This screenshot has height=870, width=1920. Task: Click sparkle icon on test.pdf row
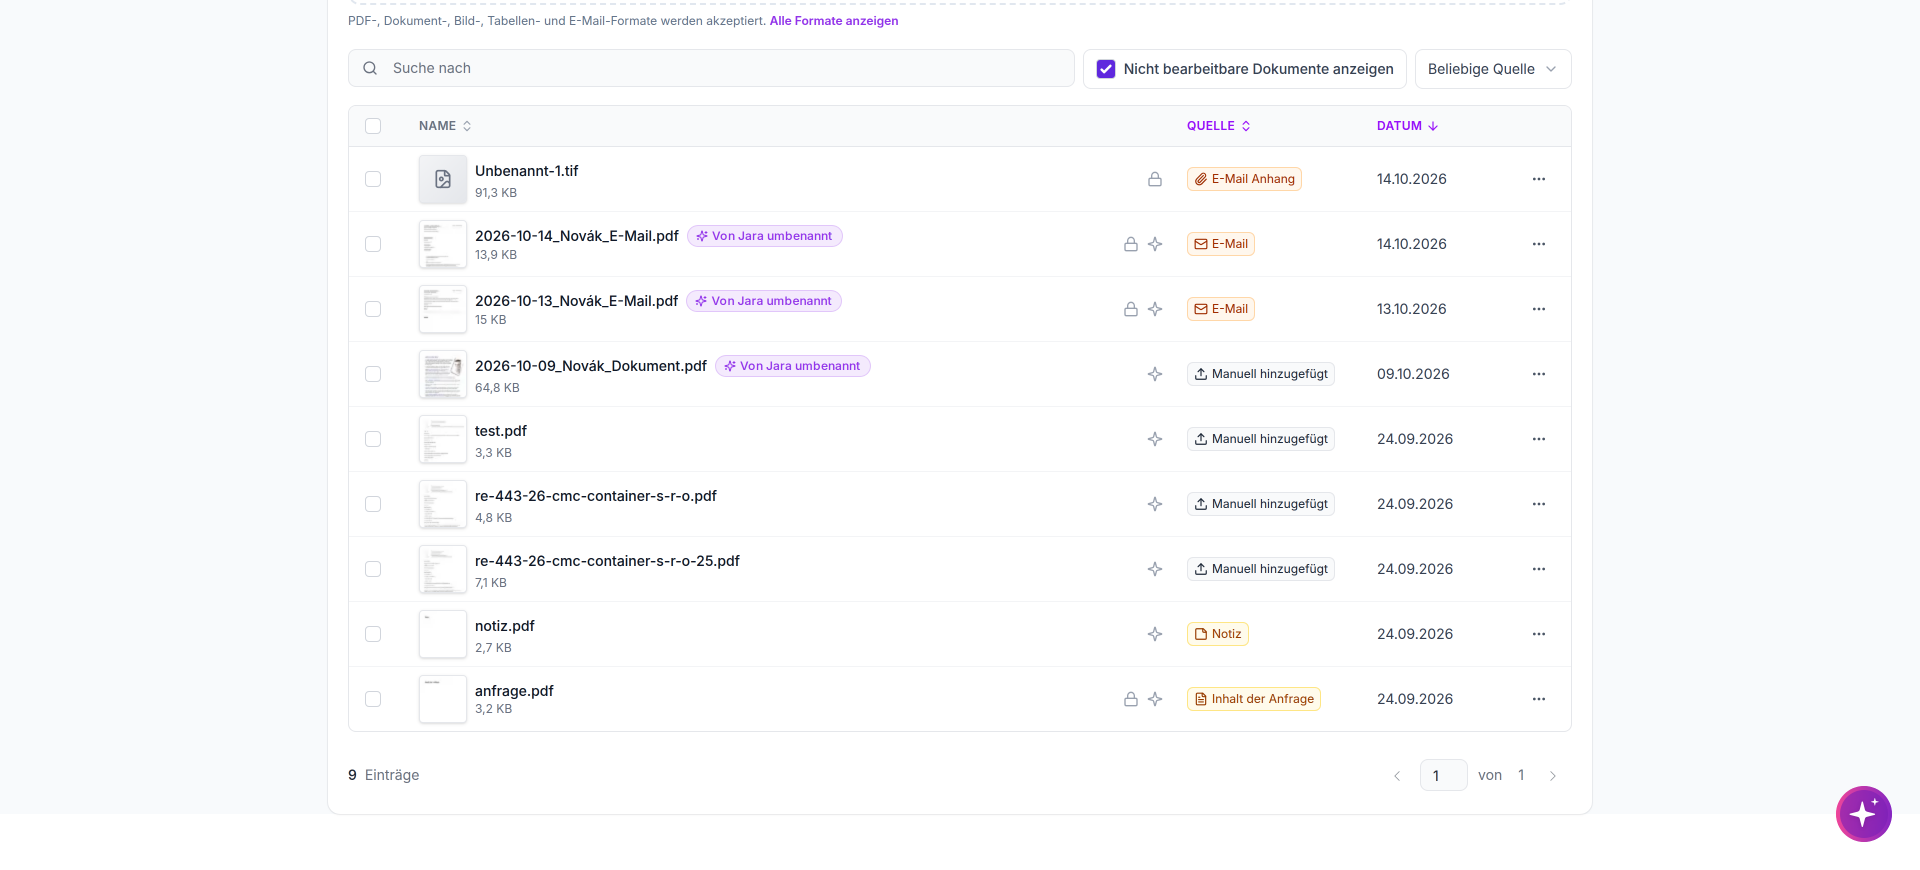click(x=1155, y=439)
